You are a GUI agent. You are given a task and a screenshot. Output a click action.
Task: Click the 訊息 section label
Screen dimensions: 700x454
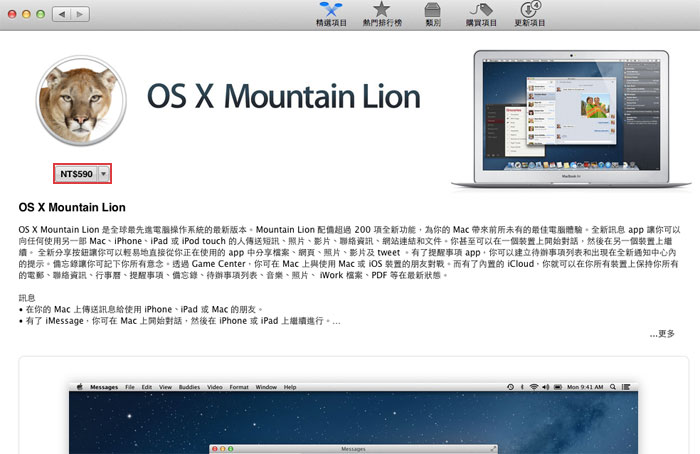click(27, 298)
